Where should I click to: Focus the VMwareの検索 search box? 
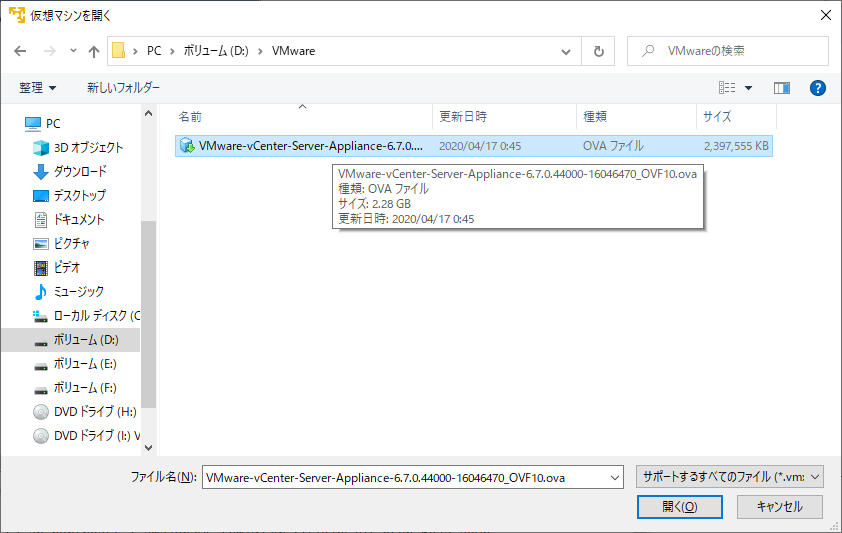[x=728, y=51]
